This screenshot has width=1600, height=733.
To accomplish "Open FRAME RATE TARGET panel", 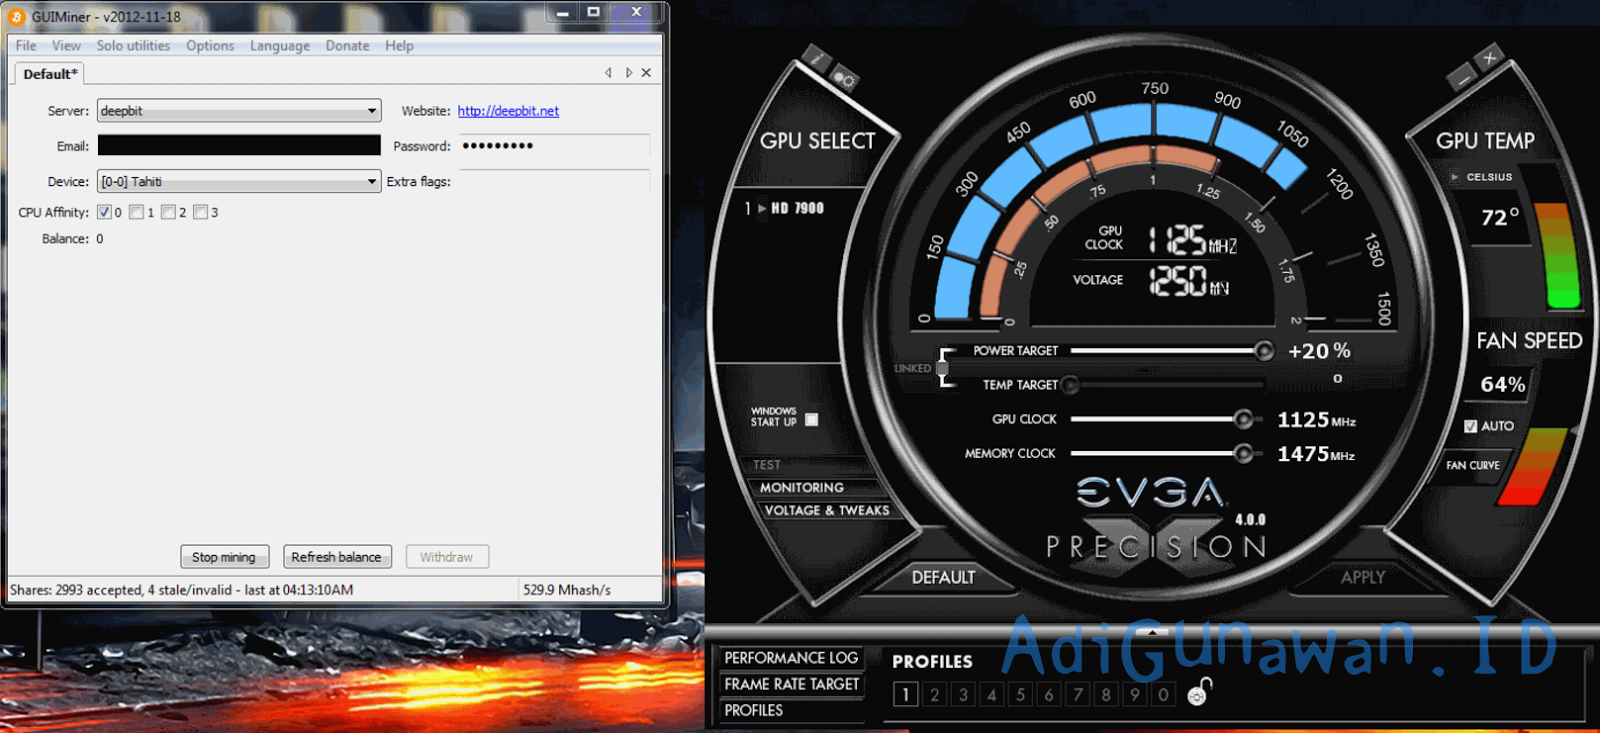I will pyautogui.click(x=792, y=684).
